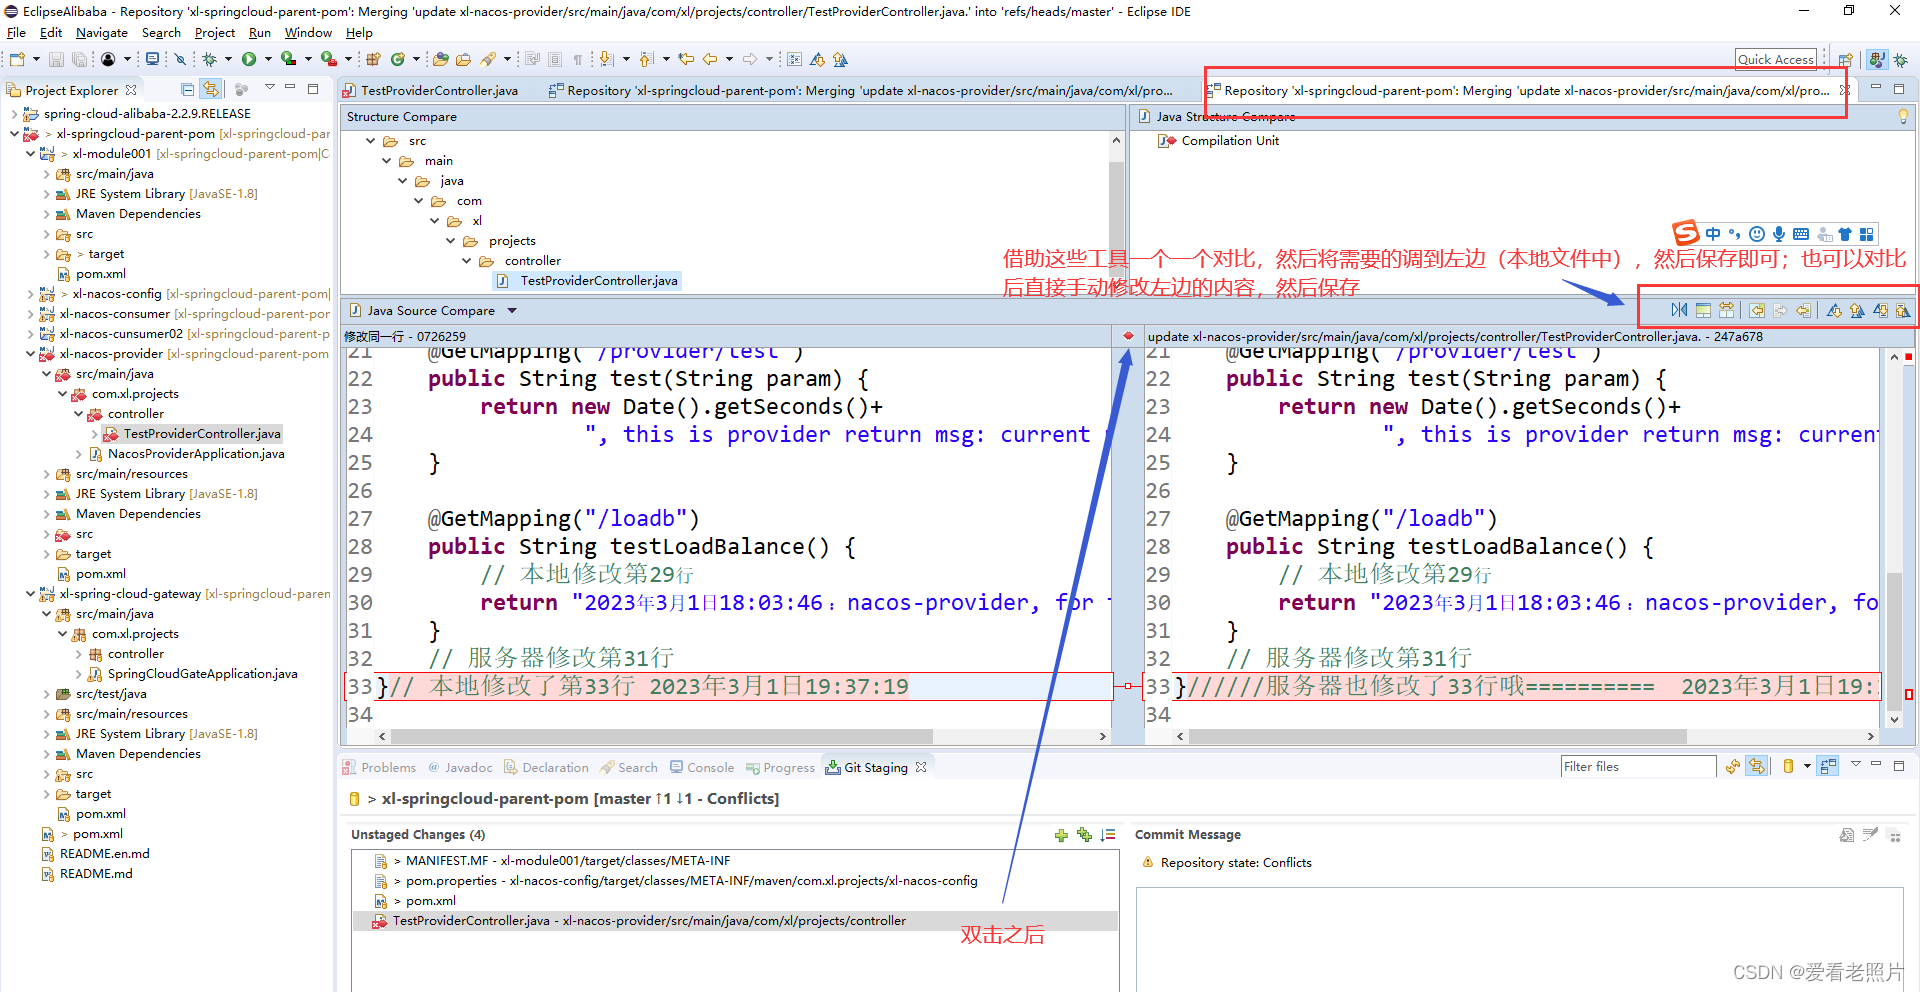Add all files to index (double plus)
The width and height of the screenshot is (1920, 992).
point(1084,835)
